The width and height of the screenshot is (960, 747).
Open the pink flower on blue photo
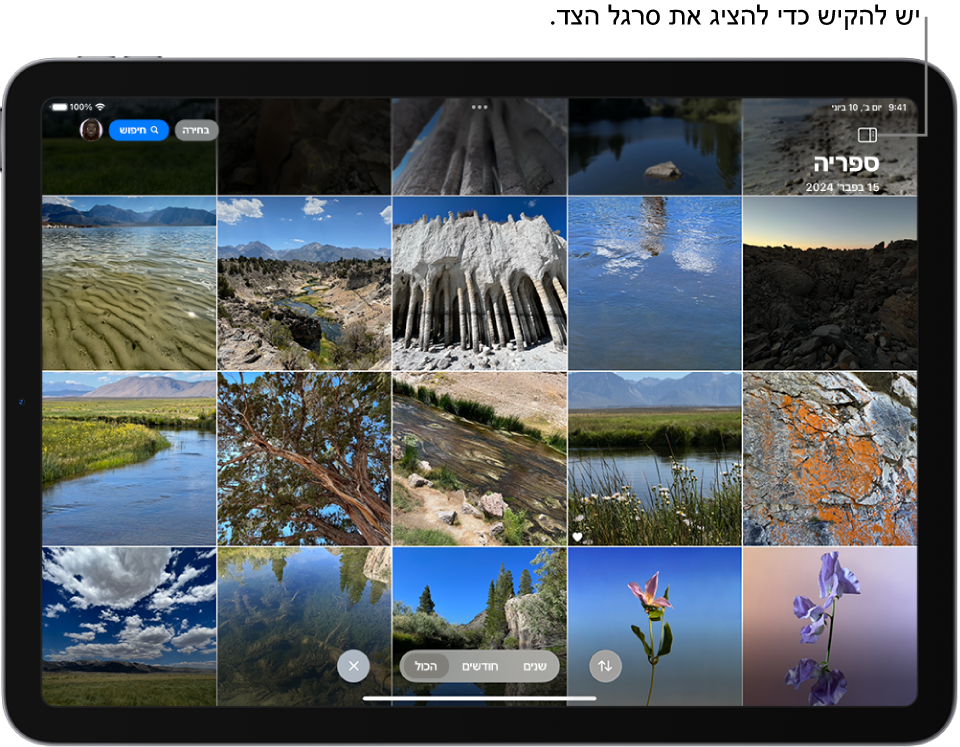coord(654,626)
